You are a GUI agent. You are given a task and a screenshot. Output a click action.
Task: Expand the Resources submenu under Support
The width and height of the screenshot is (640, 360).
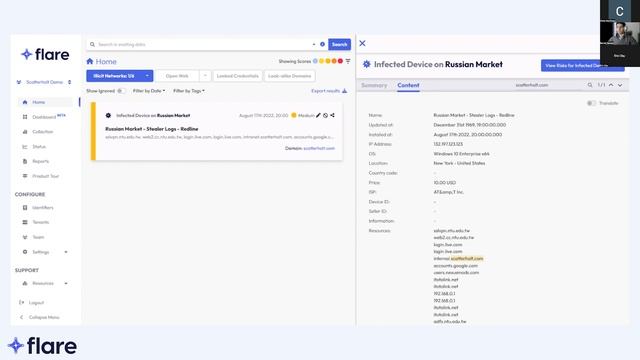click(66, 283)
